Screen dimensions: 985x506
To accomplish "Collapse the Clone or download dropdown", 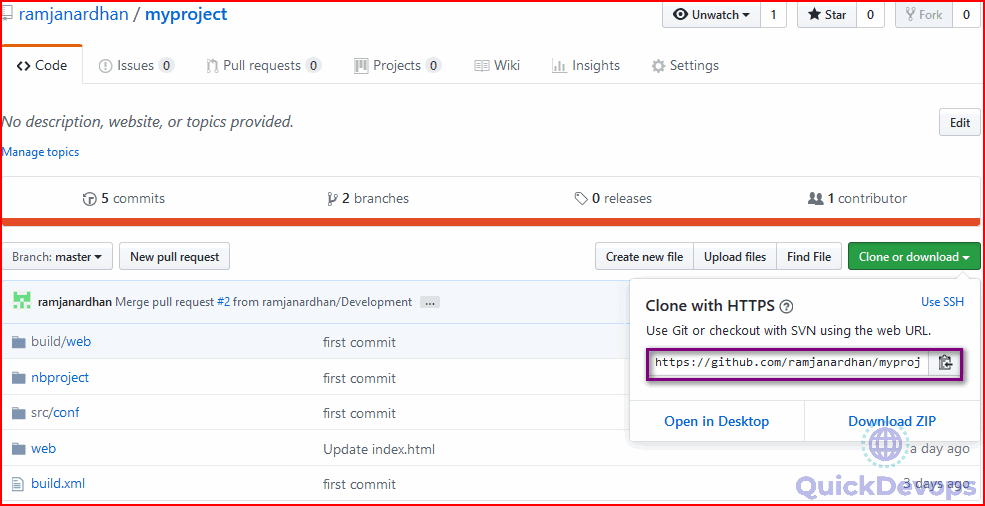I will pos(913,257).
